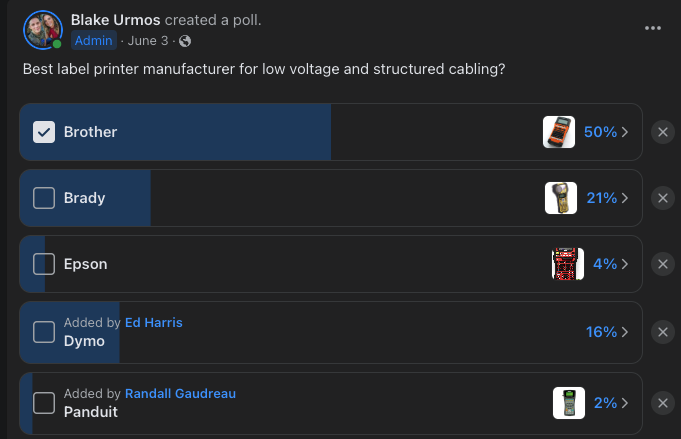Uncheck the Brother checkbox
This screenshot has width=681, height=439.
tap(44, 132)
